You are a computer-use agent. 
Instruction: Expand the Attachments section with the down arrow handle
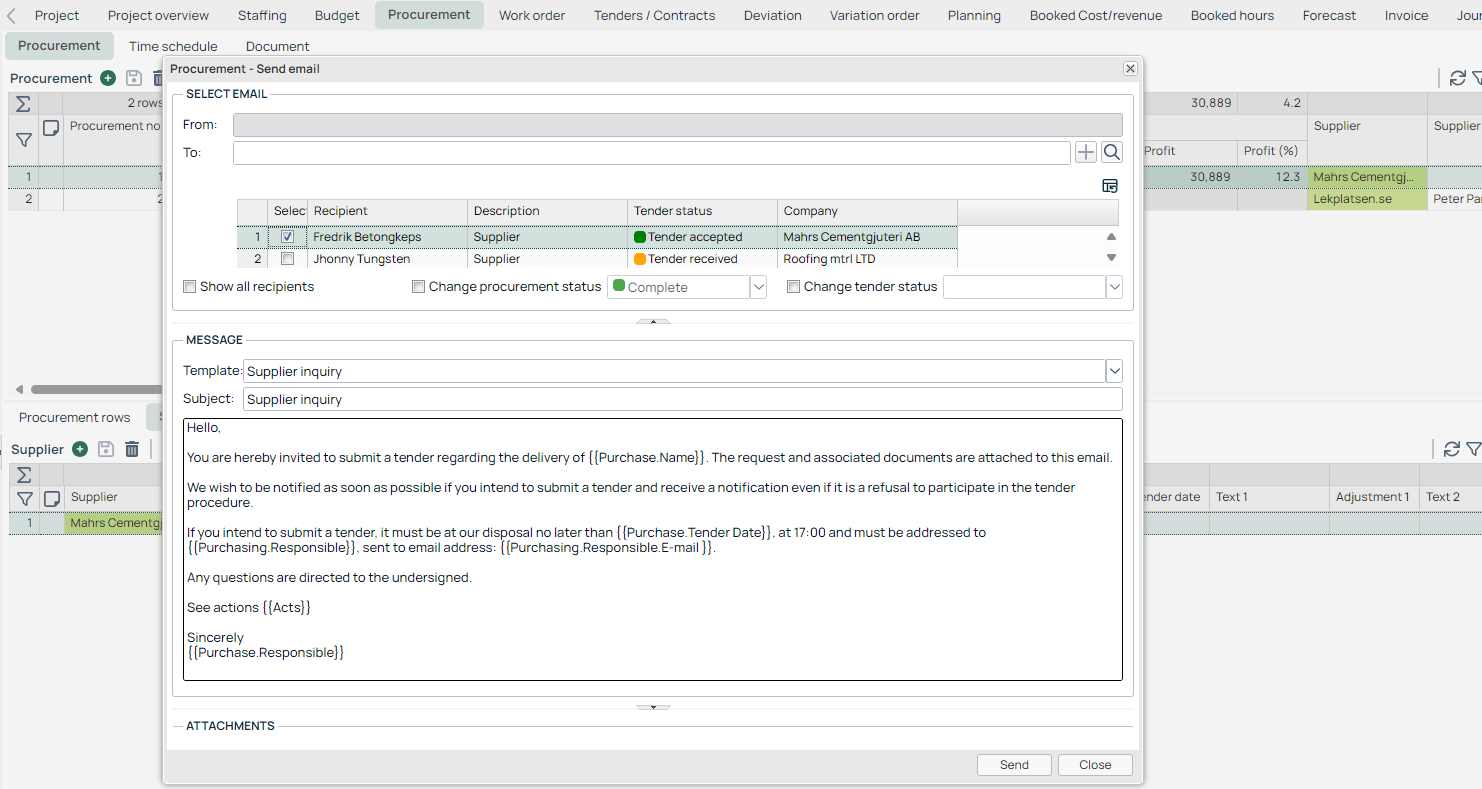click(x=653, y=707)
